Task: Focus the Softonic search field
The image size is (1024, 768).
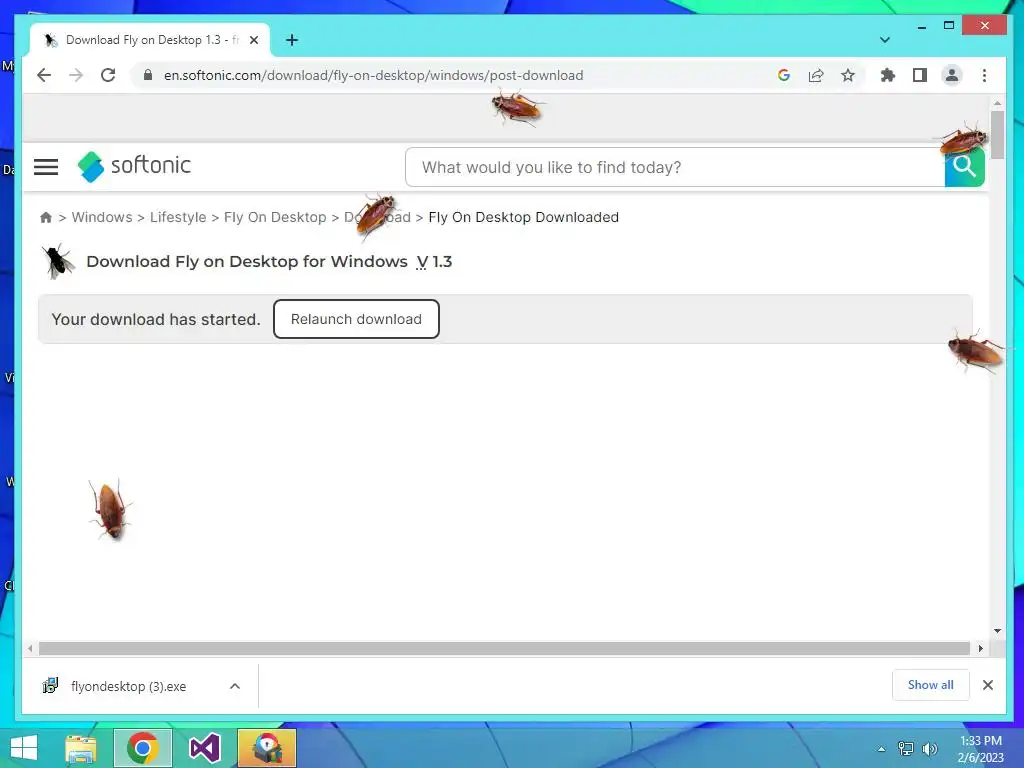Action: [x=675, y=167]
